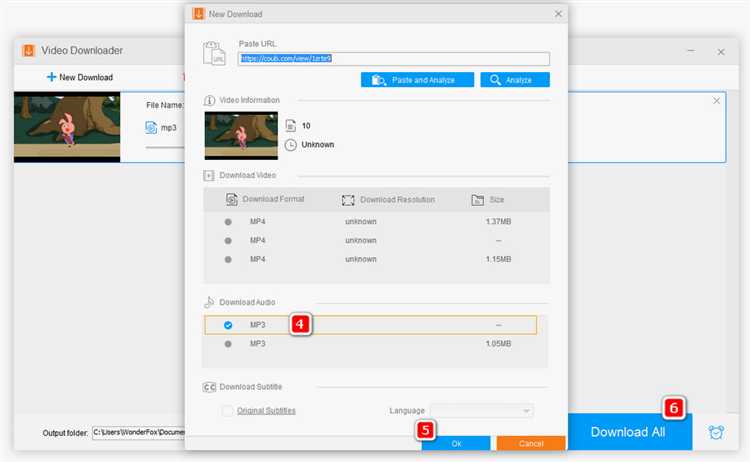750x462 pixels.
Task: Click the URL document icon beside Paste URL
Action: point(214,53)
